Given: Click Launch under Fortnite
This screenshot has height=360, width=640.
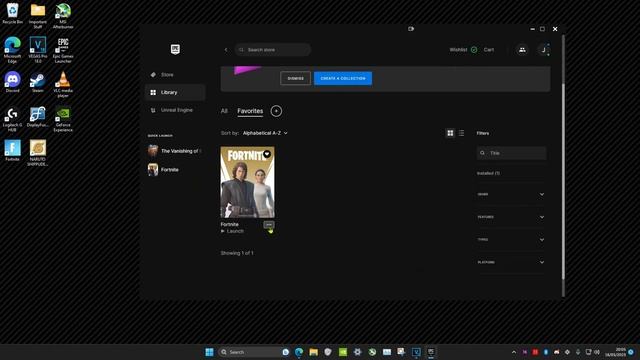Looking at the screenshot, I should click(232, 231).
